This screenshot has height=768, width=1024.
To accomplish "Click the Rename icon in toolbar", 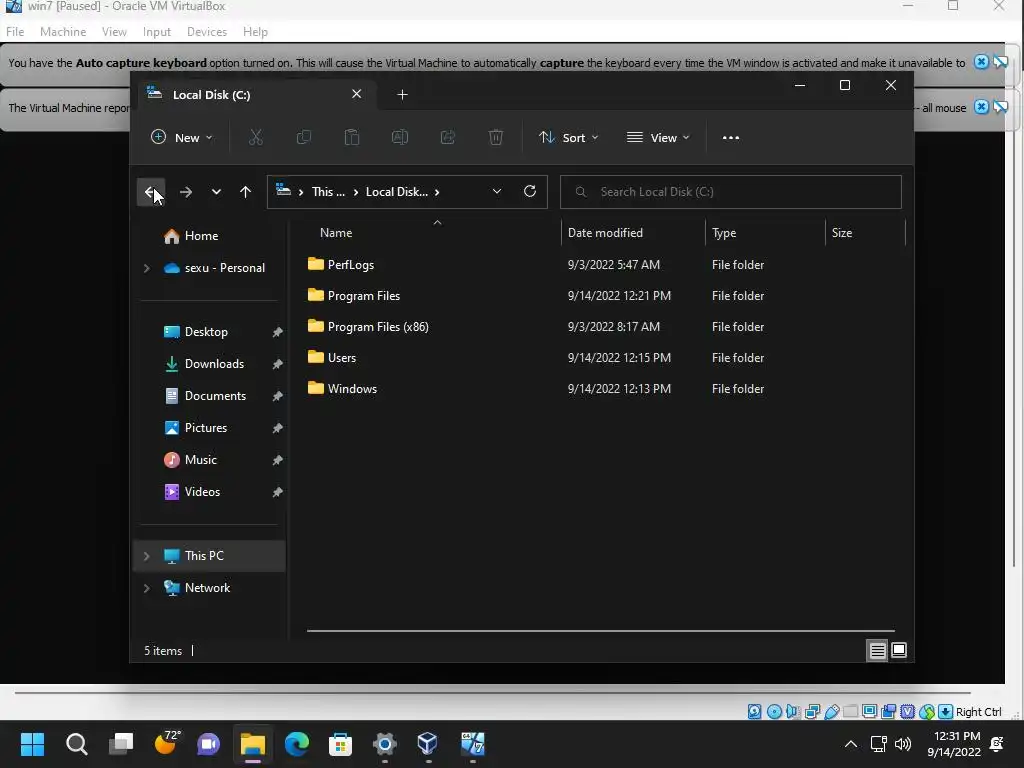I will [x=400, y=137].
